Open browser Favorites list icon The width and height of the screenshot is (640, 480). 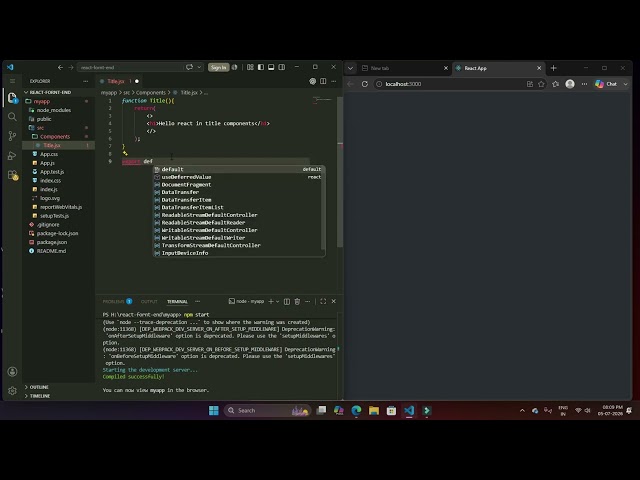coord(556,84)
